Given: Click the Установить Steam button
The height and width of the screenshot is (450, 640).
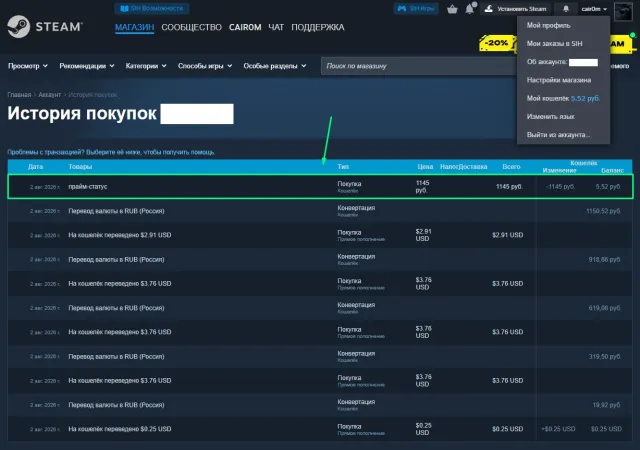Looking at the screenshot, I should [516, 9].
